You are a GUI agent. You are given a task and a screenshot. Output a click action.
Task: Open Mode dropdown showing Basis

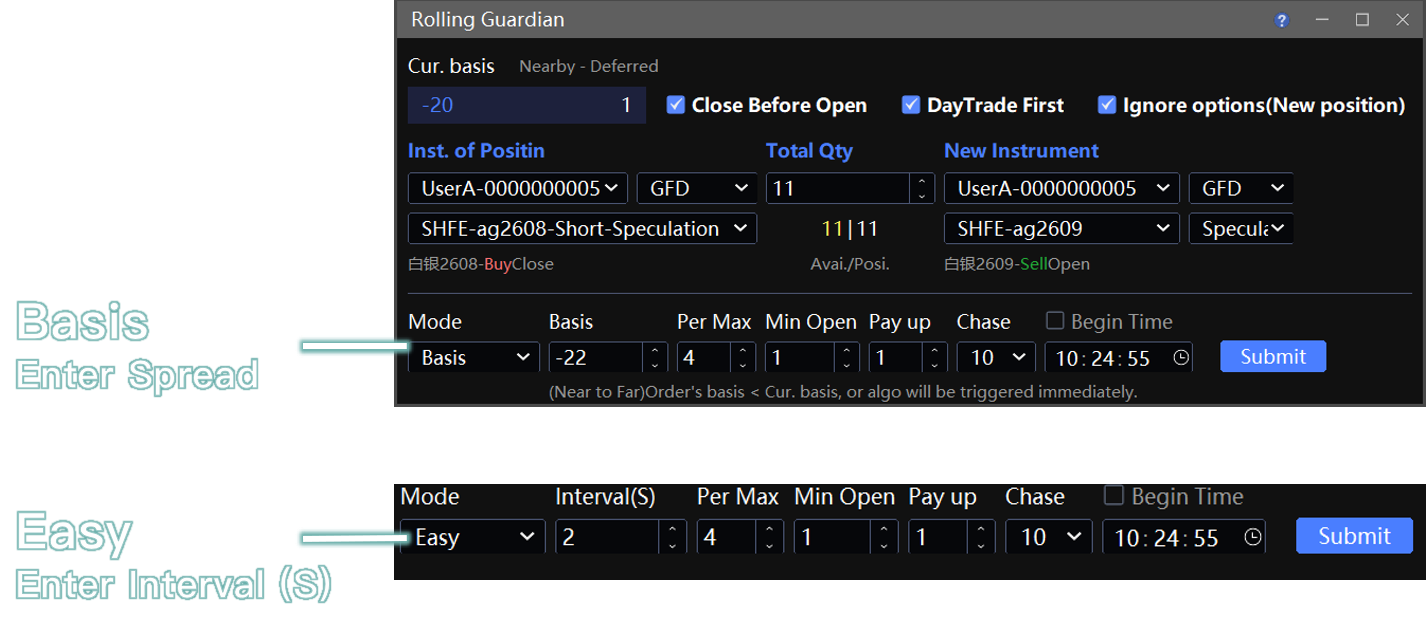[474, 357]
